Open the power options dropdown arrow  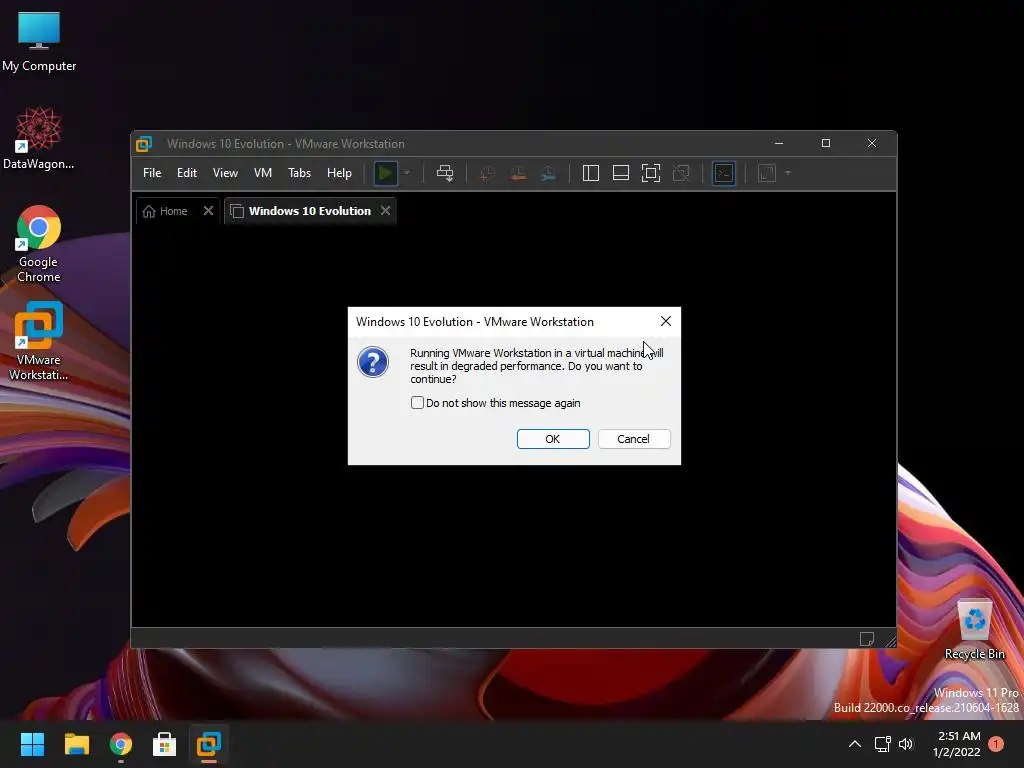tap(407, 173)
